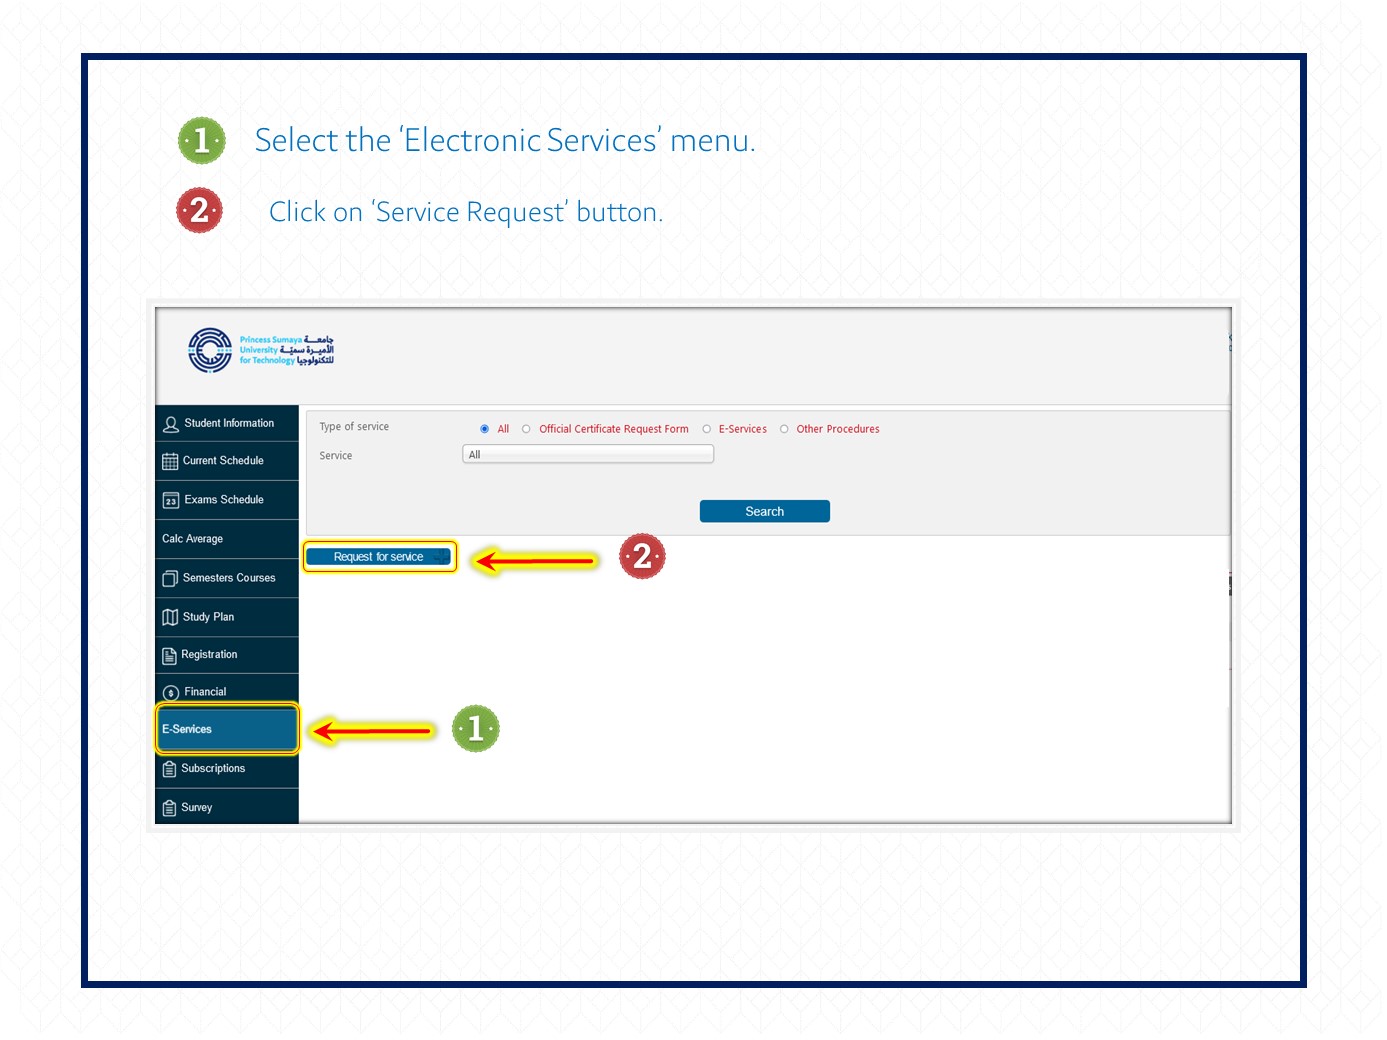Click the Service field label
Image resolution: width=1387 pixels, height=1040 pixels.
(x=336, y=456)
